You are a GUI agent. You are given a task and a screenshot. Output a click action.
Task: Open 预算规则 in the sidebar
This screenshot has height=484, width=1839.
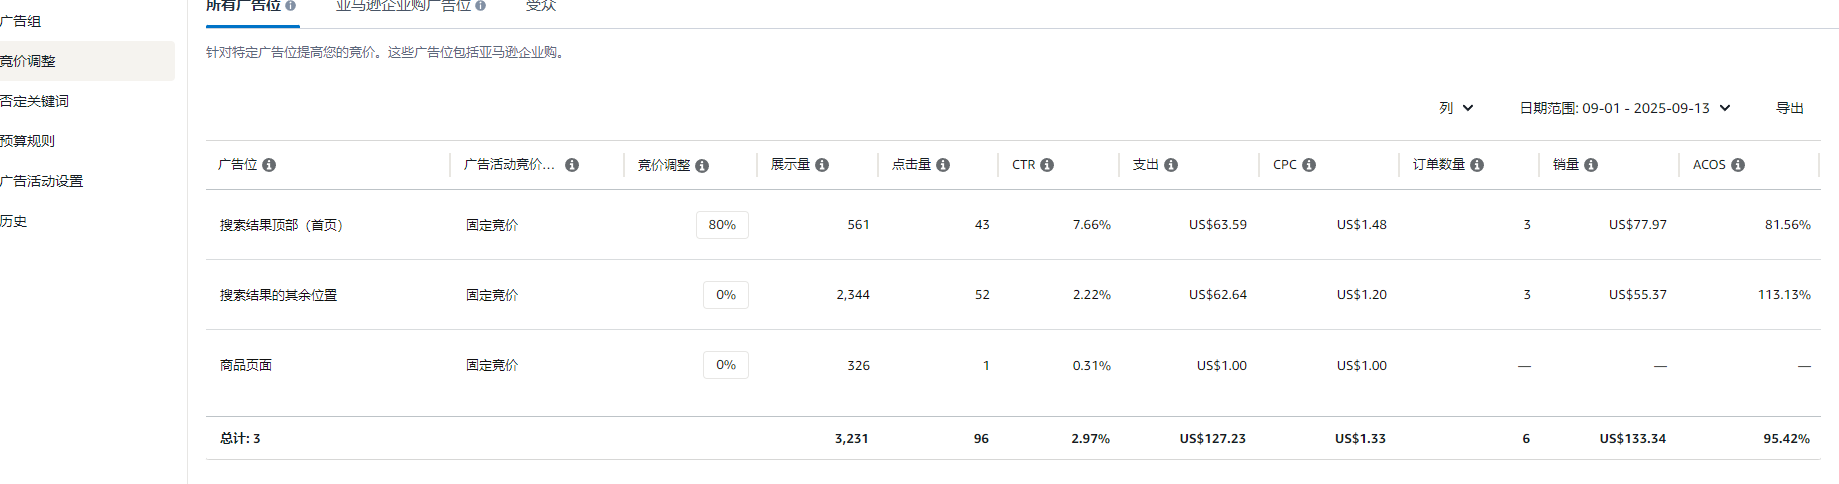coord(28,141)
